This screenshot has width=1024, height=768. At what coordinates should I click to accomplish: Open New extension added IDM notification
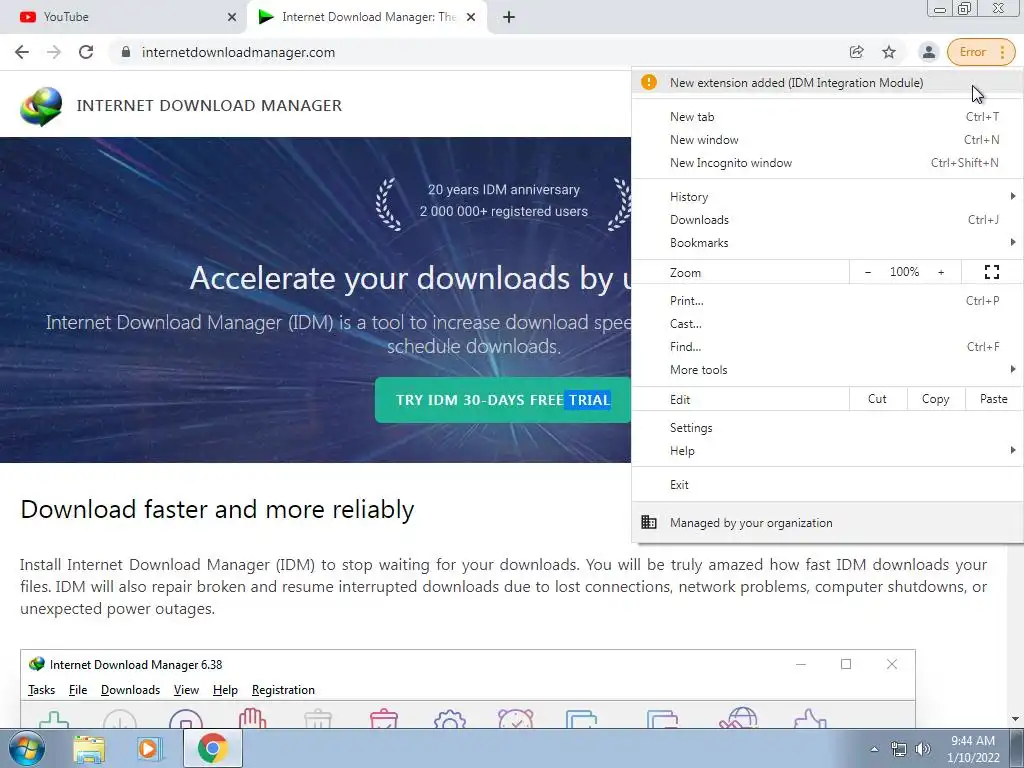(x=827, y=83)
